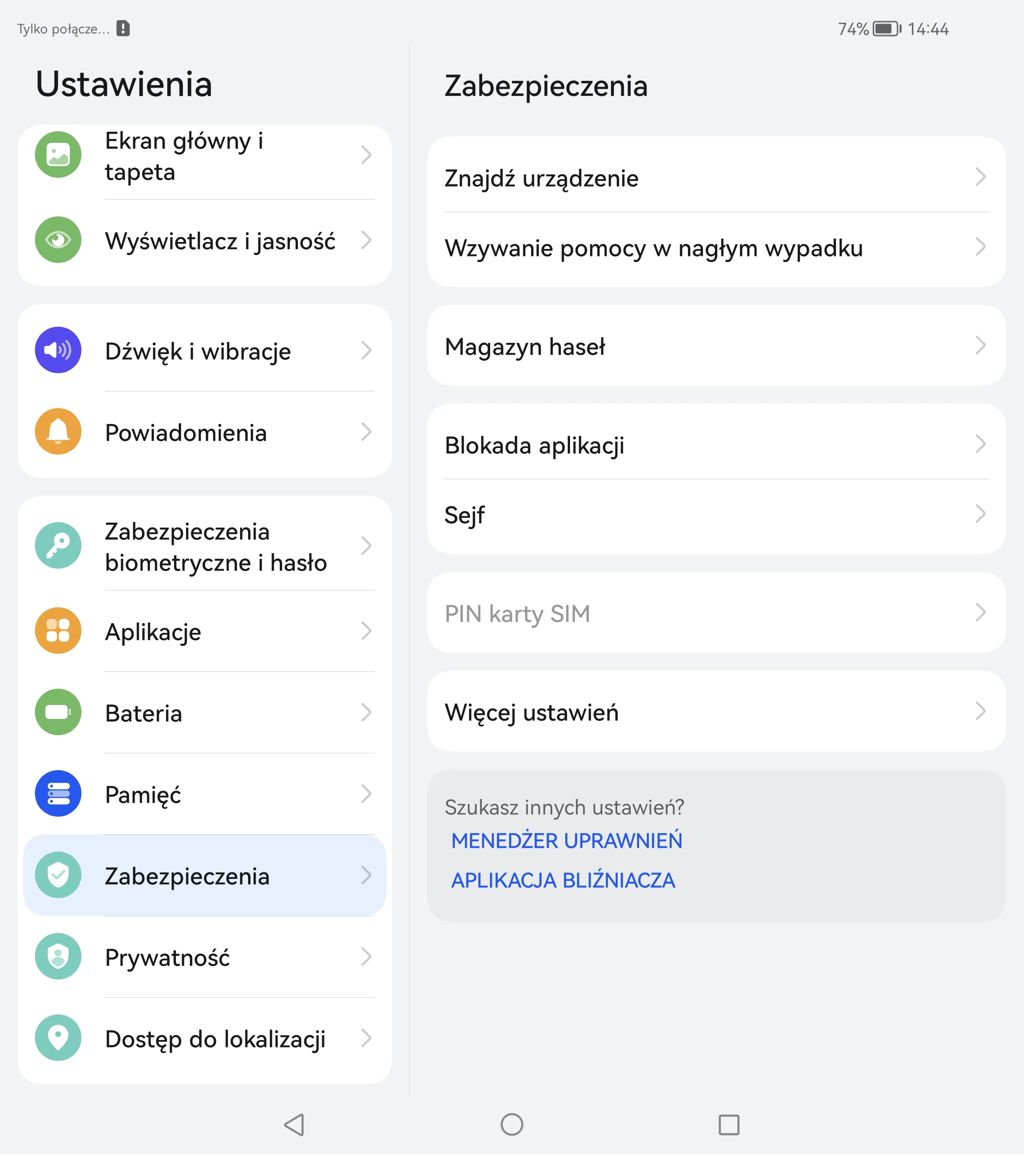Tap the Aplikacje grid icon
The image size is (1024, 1154).
click(x=58, y=631)
